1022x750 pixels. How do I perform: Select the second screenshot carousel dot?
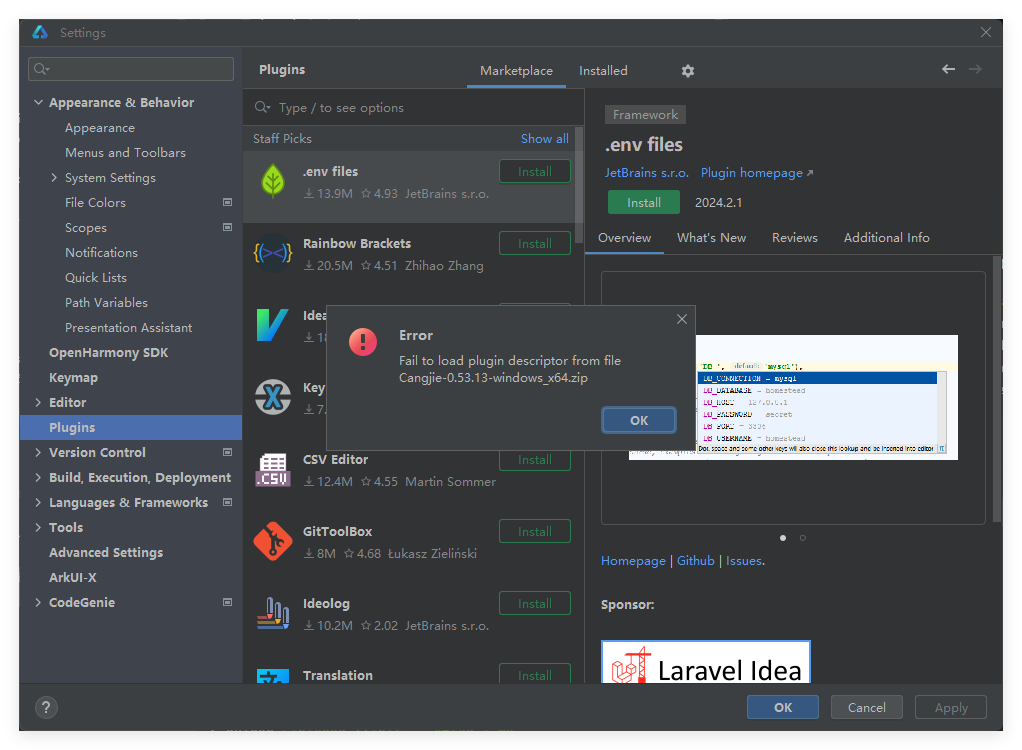click(x=802, y=538)
